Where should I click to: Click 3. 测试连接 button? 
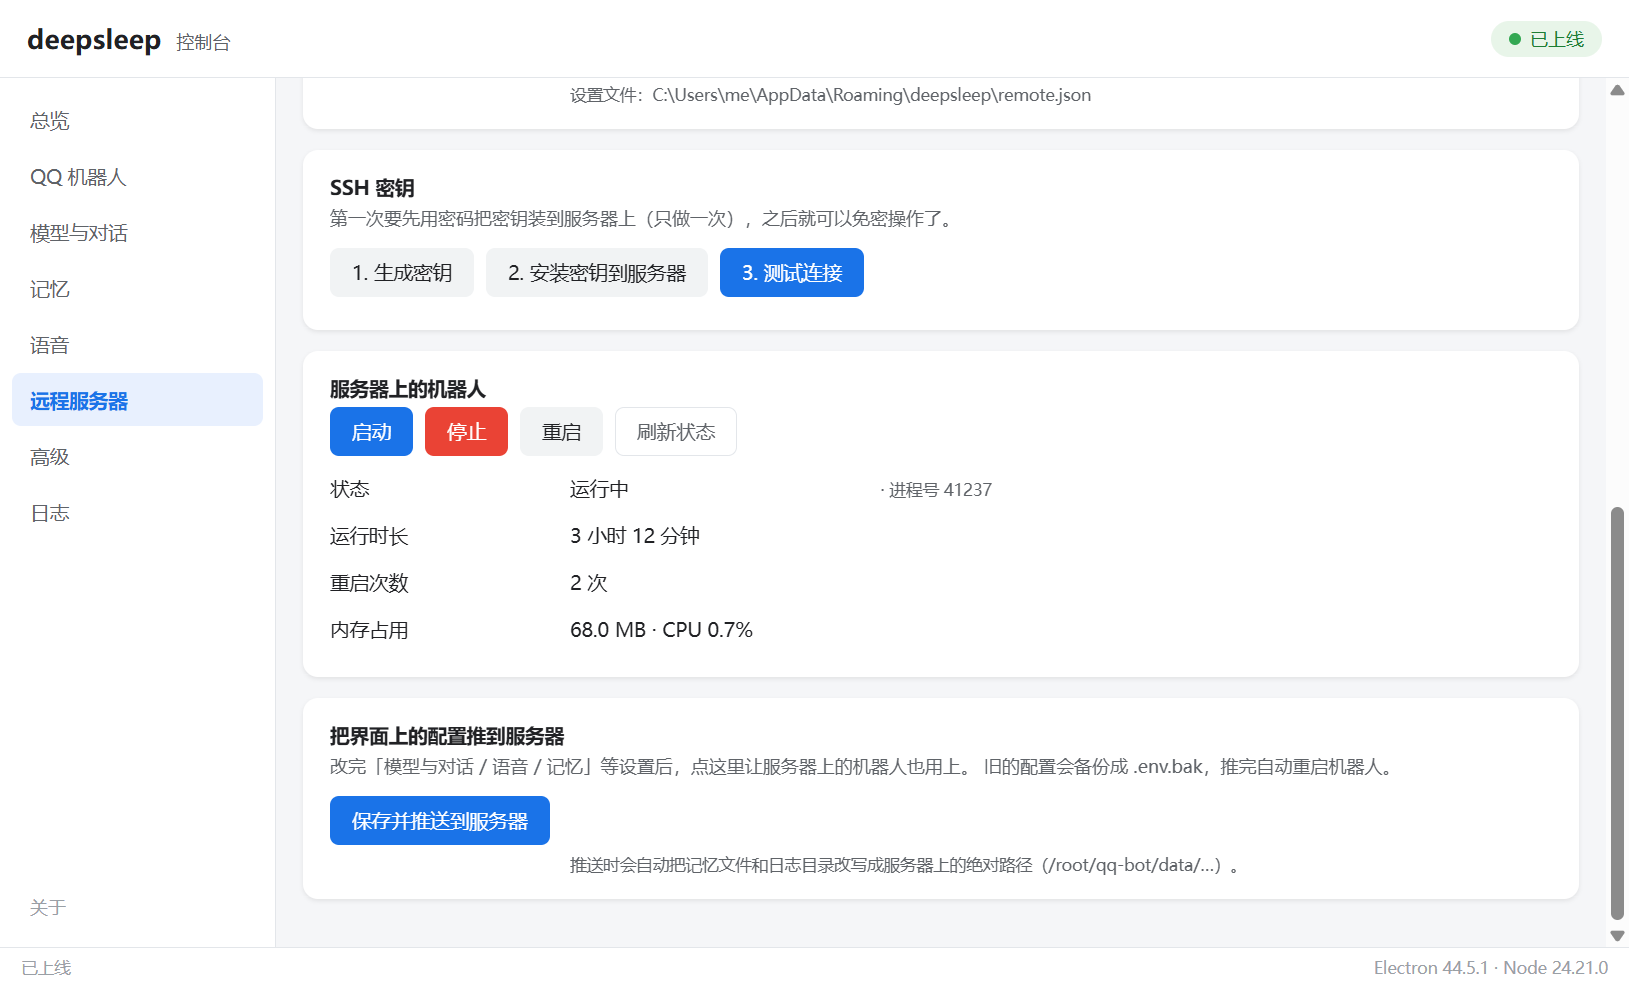point(792,272)
